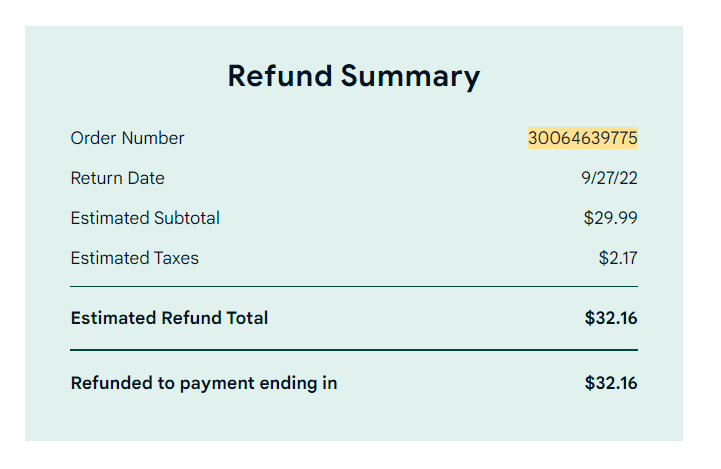Select the taxes amount $2.17
The width and height of the screenshot is (721, 469).
618,258
